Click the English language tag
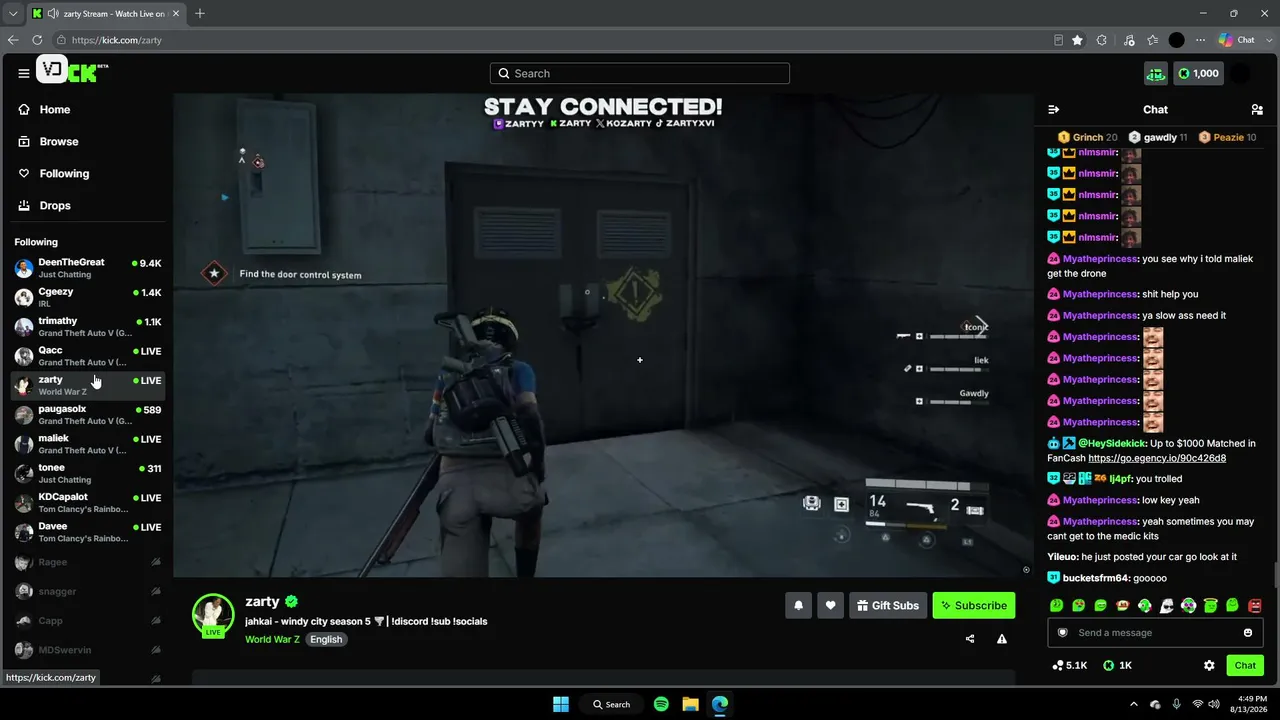1280x720 pixels. tap(326, 639)
